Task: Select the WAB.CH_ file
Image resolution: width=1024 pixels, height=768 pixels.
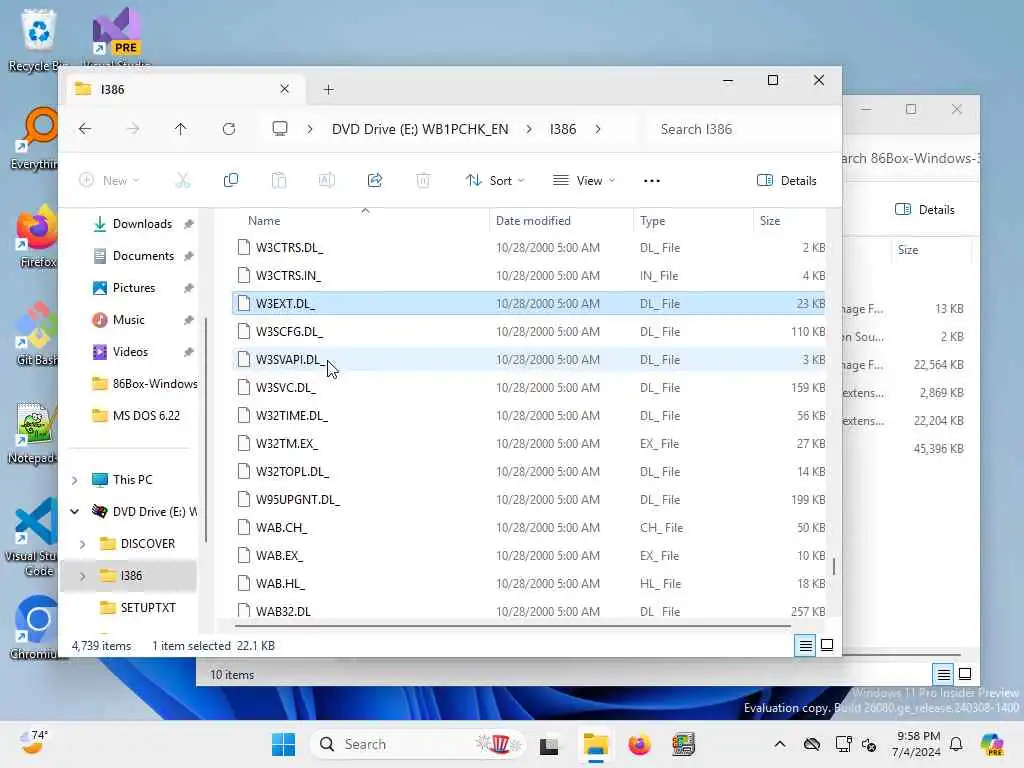Action: 529,528
